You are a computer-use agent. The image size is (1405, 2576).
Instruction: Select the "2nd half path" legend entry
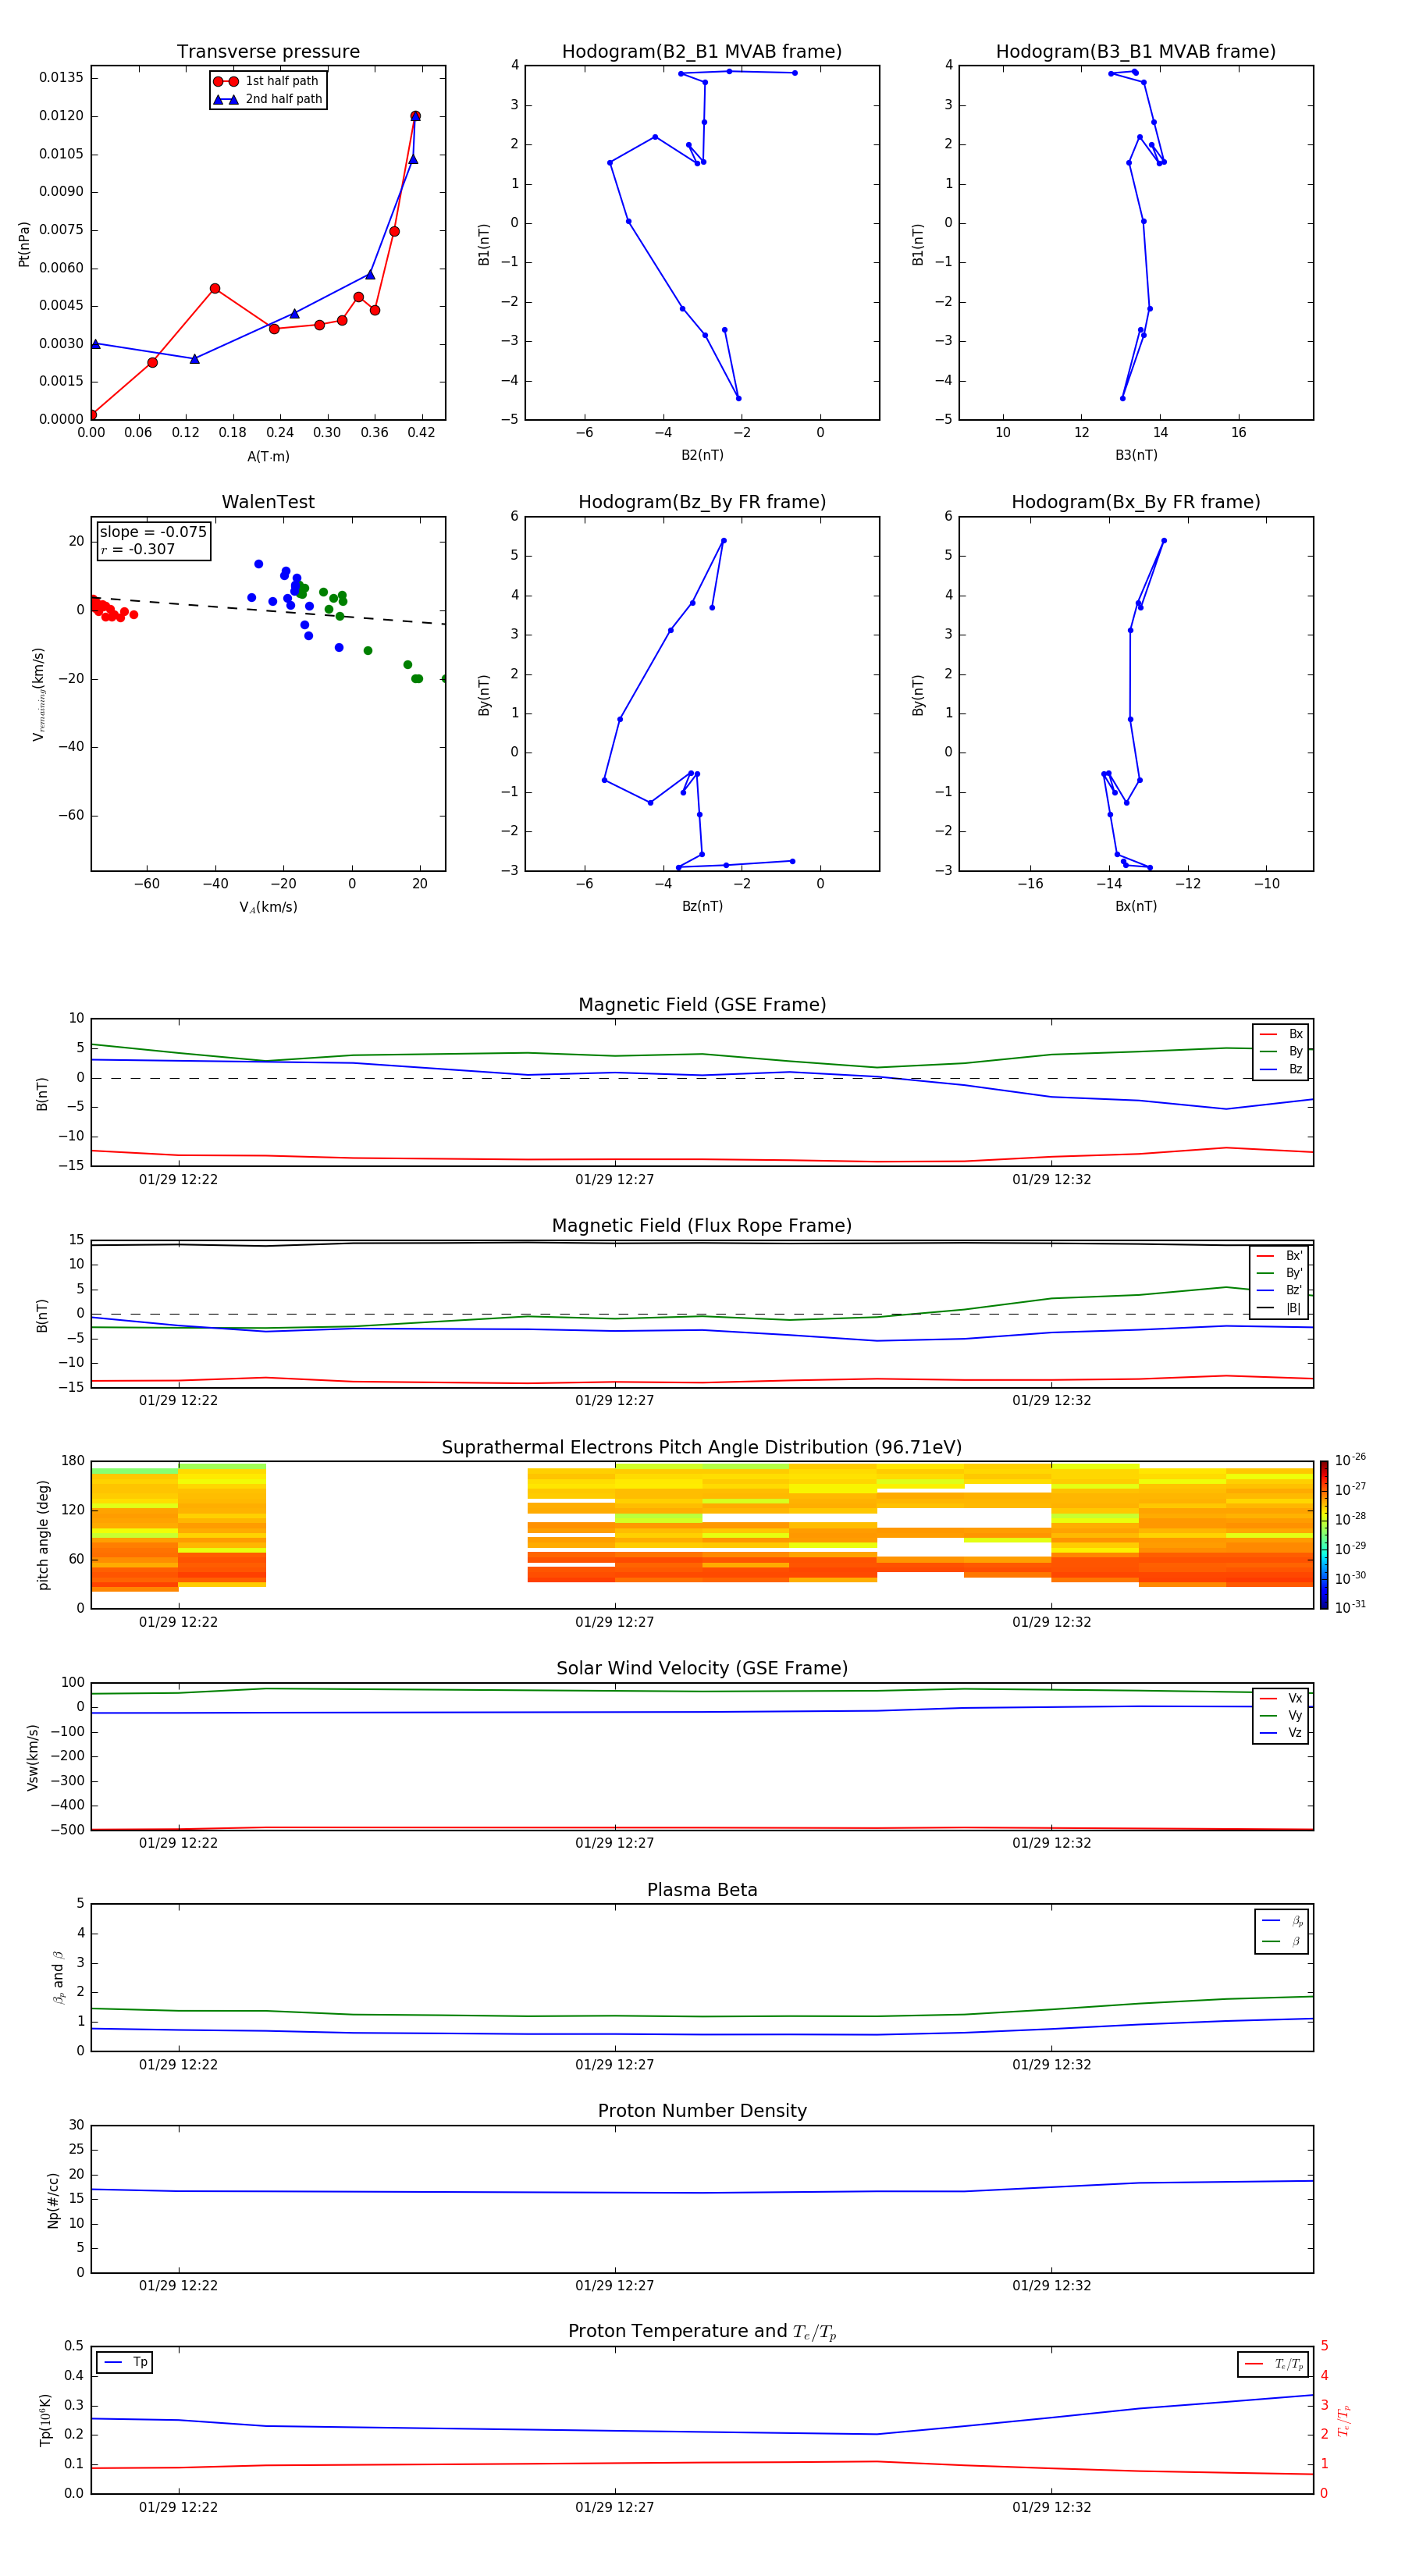pyautogui.click(x=267, y=99)
